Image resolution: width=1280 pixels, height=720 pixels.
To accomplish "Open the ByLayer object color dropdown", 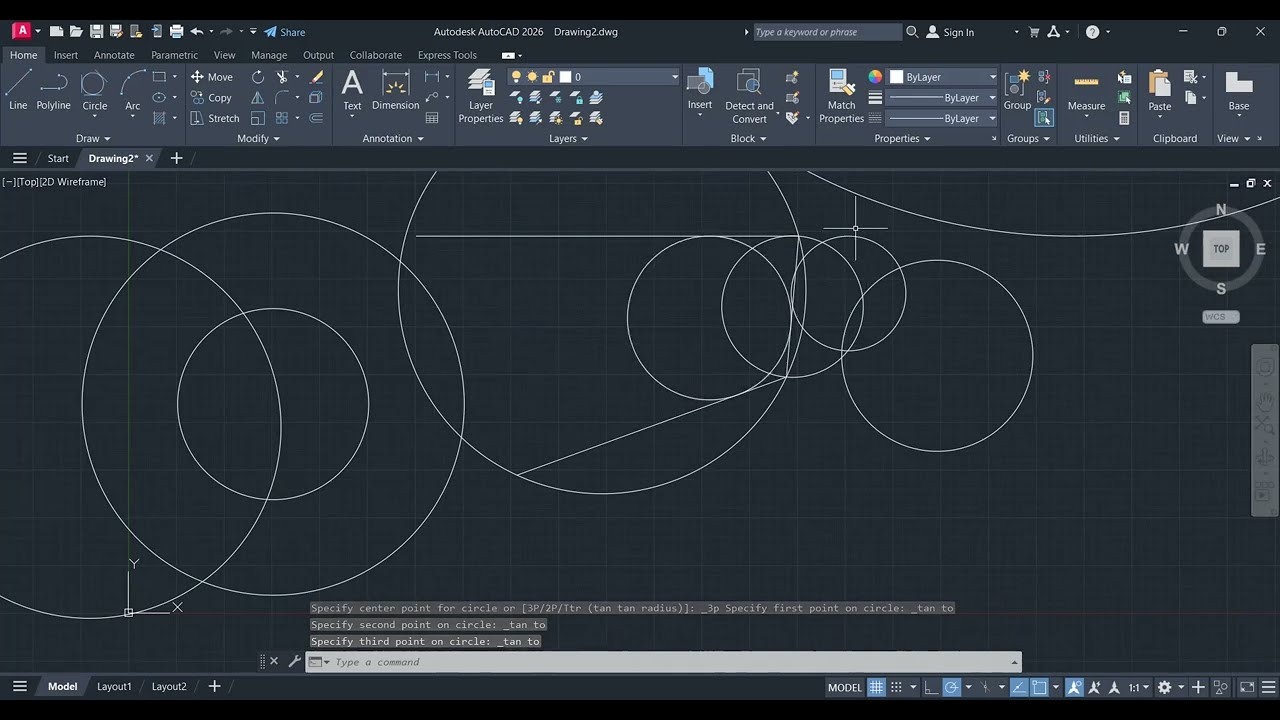I will pos(943,77).
